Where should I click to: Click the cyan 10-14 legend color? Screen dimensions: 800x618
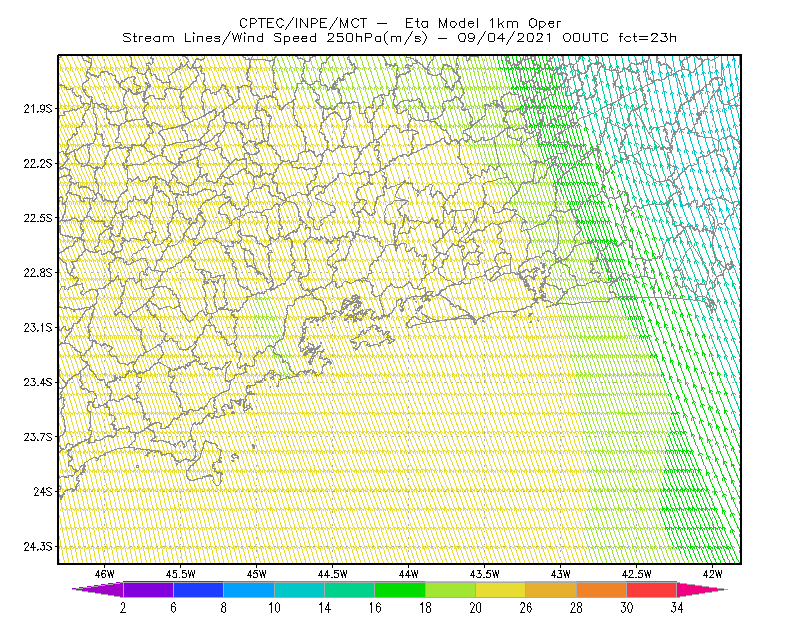click(299, 589)
